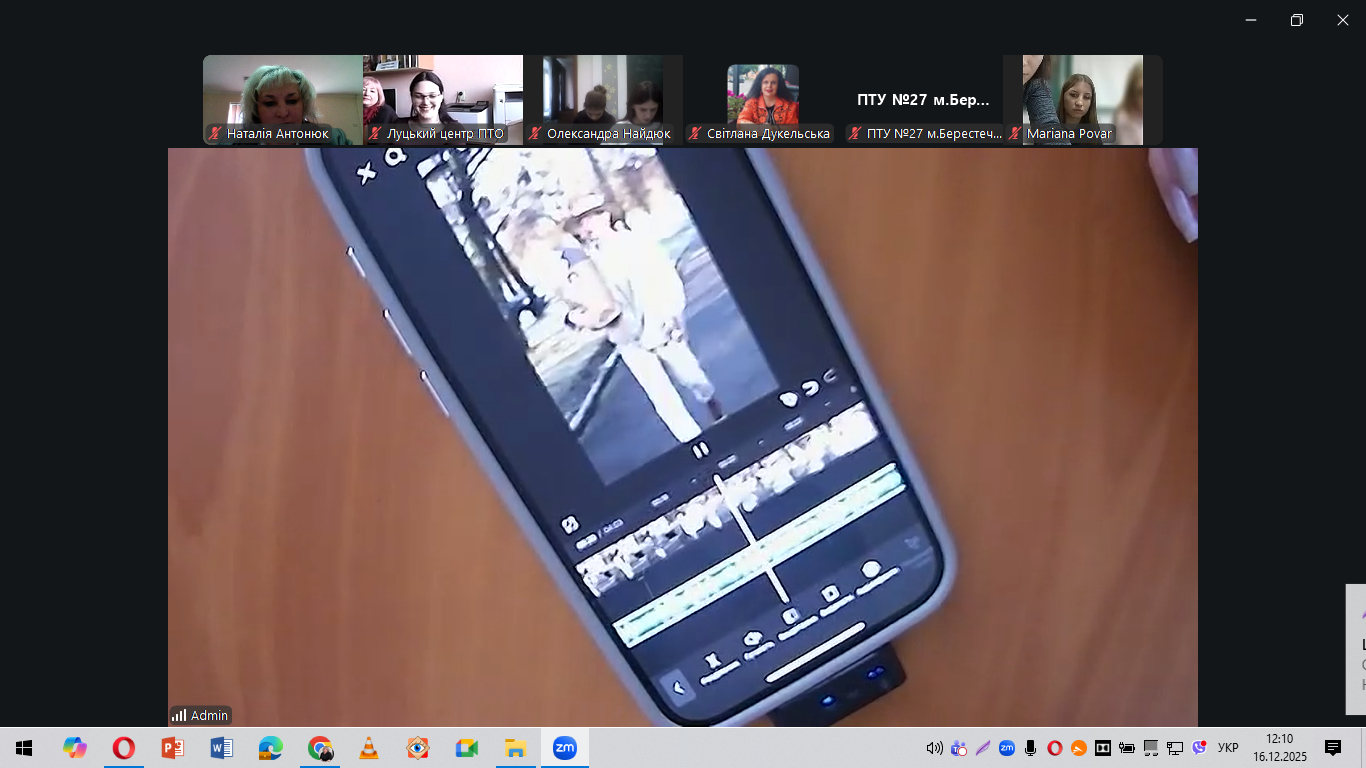Open Google Chrome from the taskbar

click(x=320, y=748)
